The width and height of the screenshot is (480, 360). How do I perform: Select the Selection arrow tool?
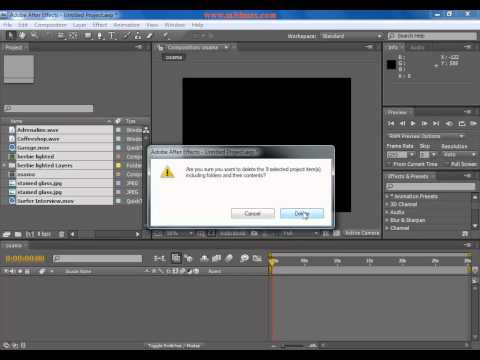10,36
